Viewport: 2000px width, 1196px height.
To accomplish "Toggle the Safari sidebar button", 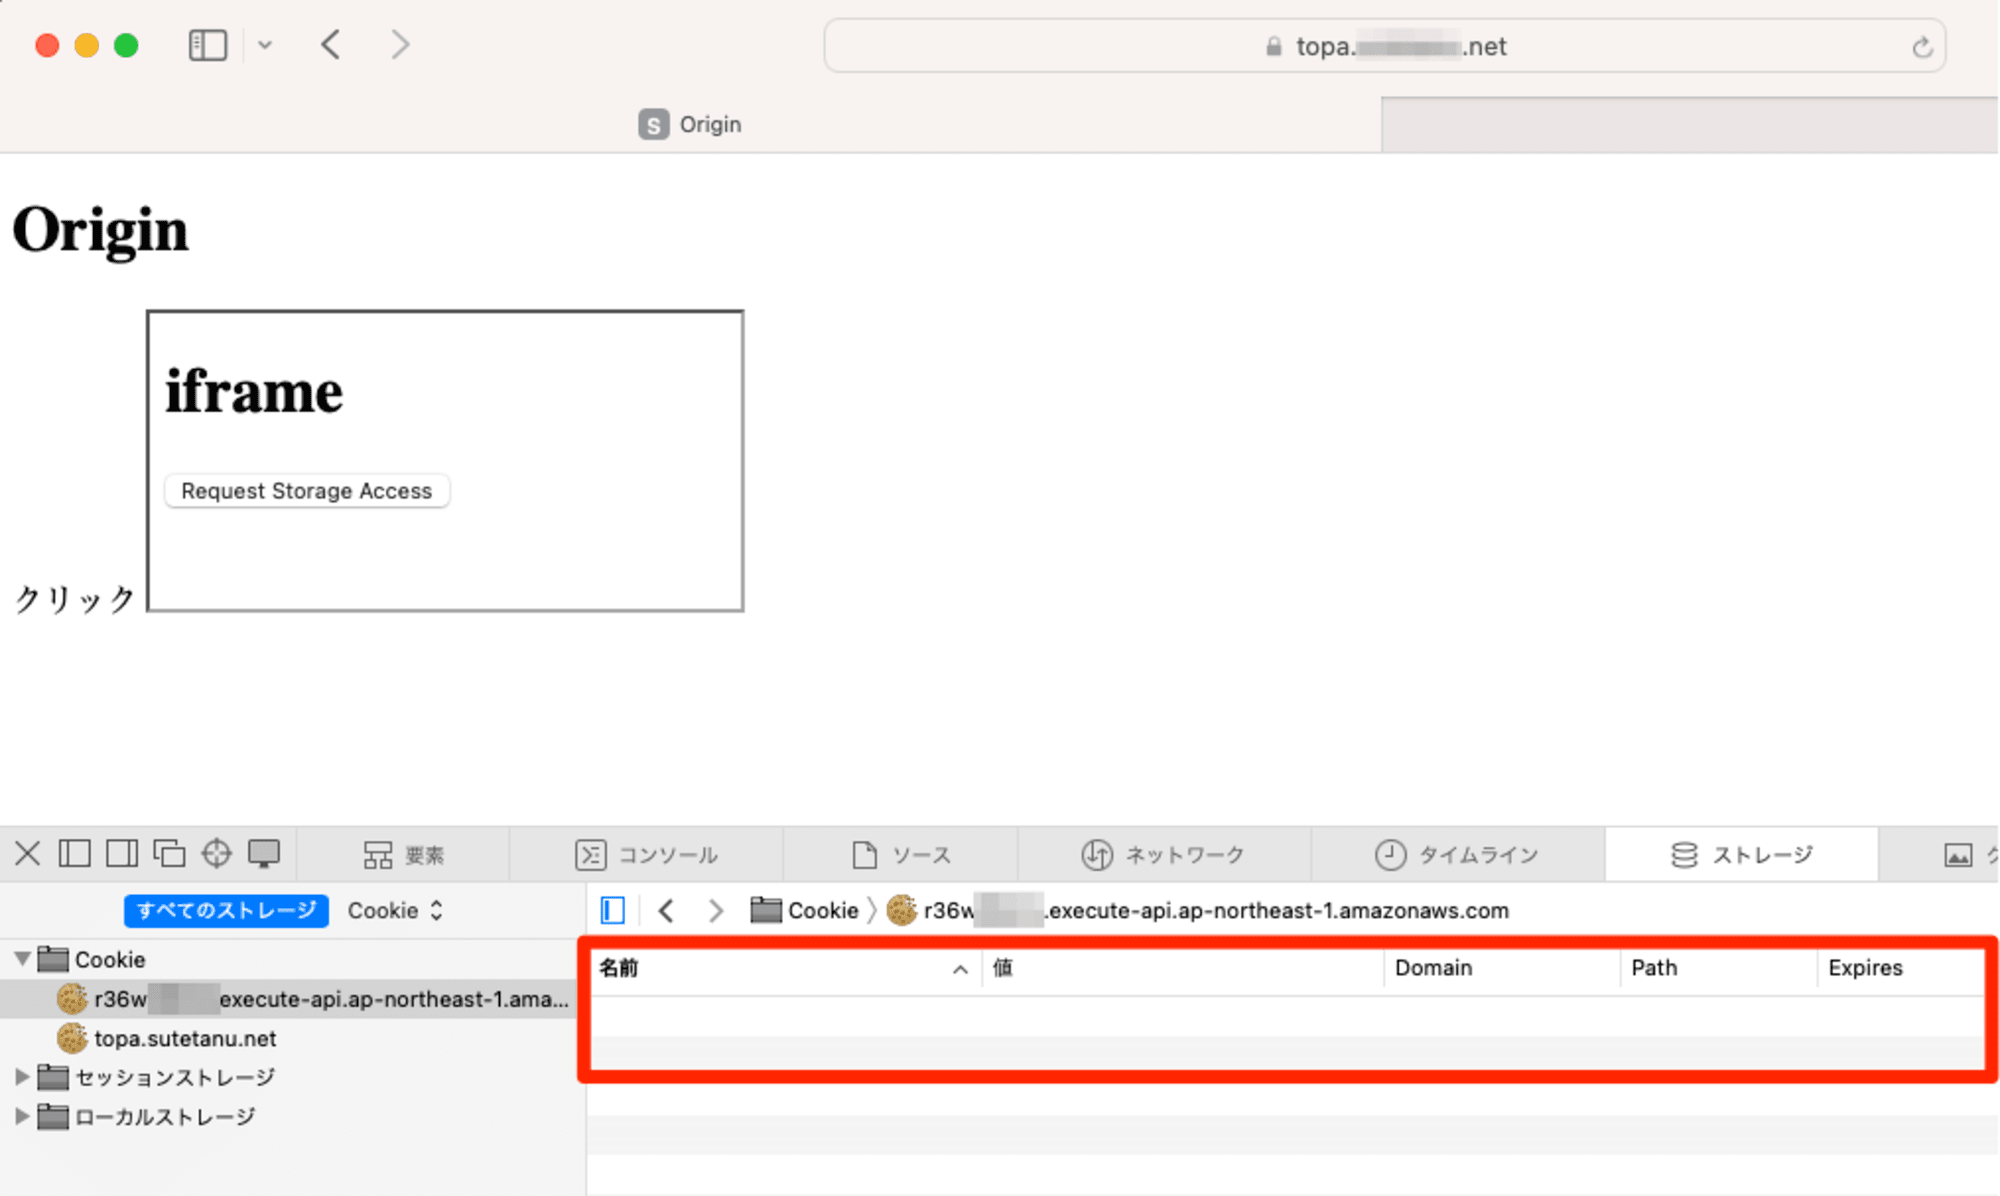I will tap(208, 45).
